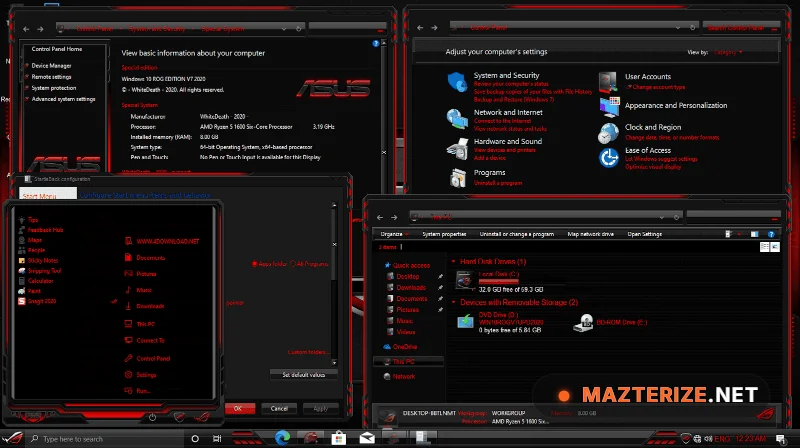Viewport: 800px width, 448px height.
Task: Confirm StartIsBack dialog with OK
Action: 238,408
